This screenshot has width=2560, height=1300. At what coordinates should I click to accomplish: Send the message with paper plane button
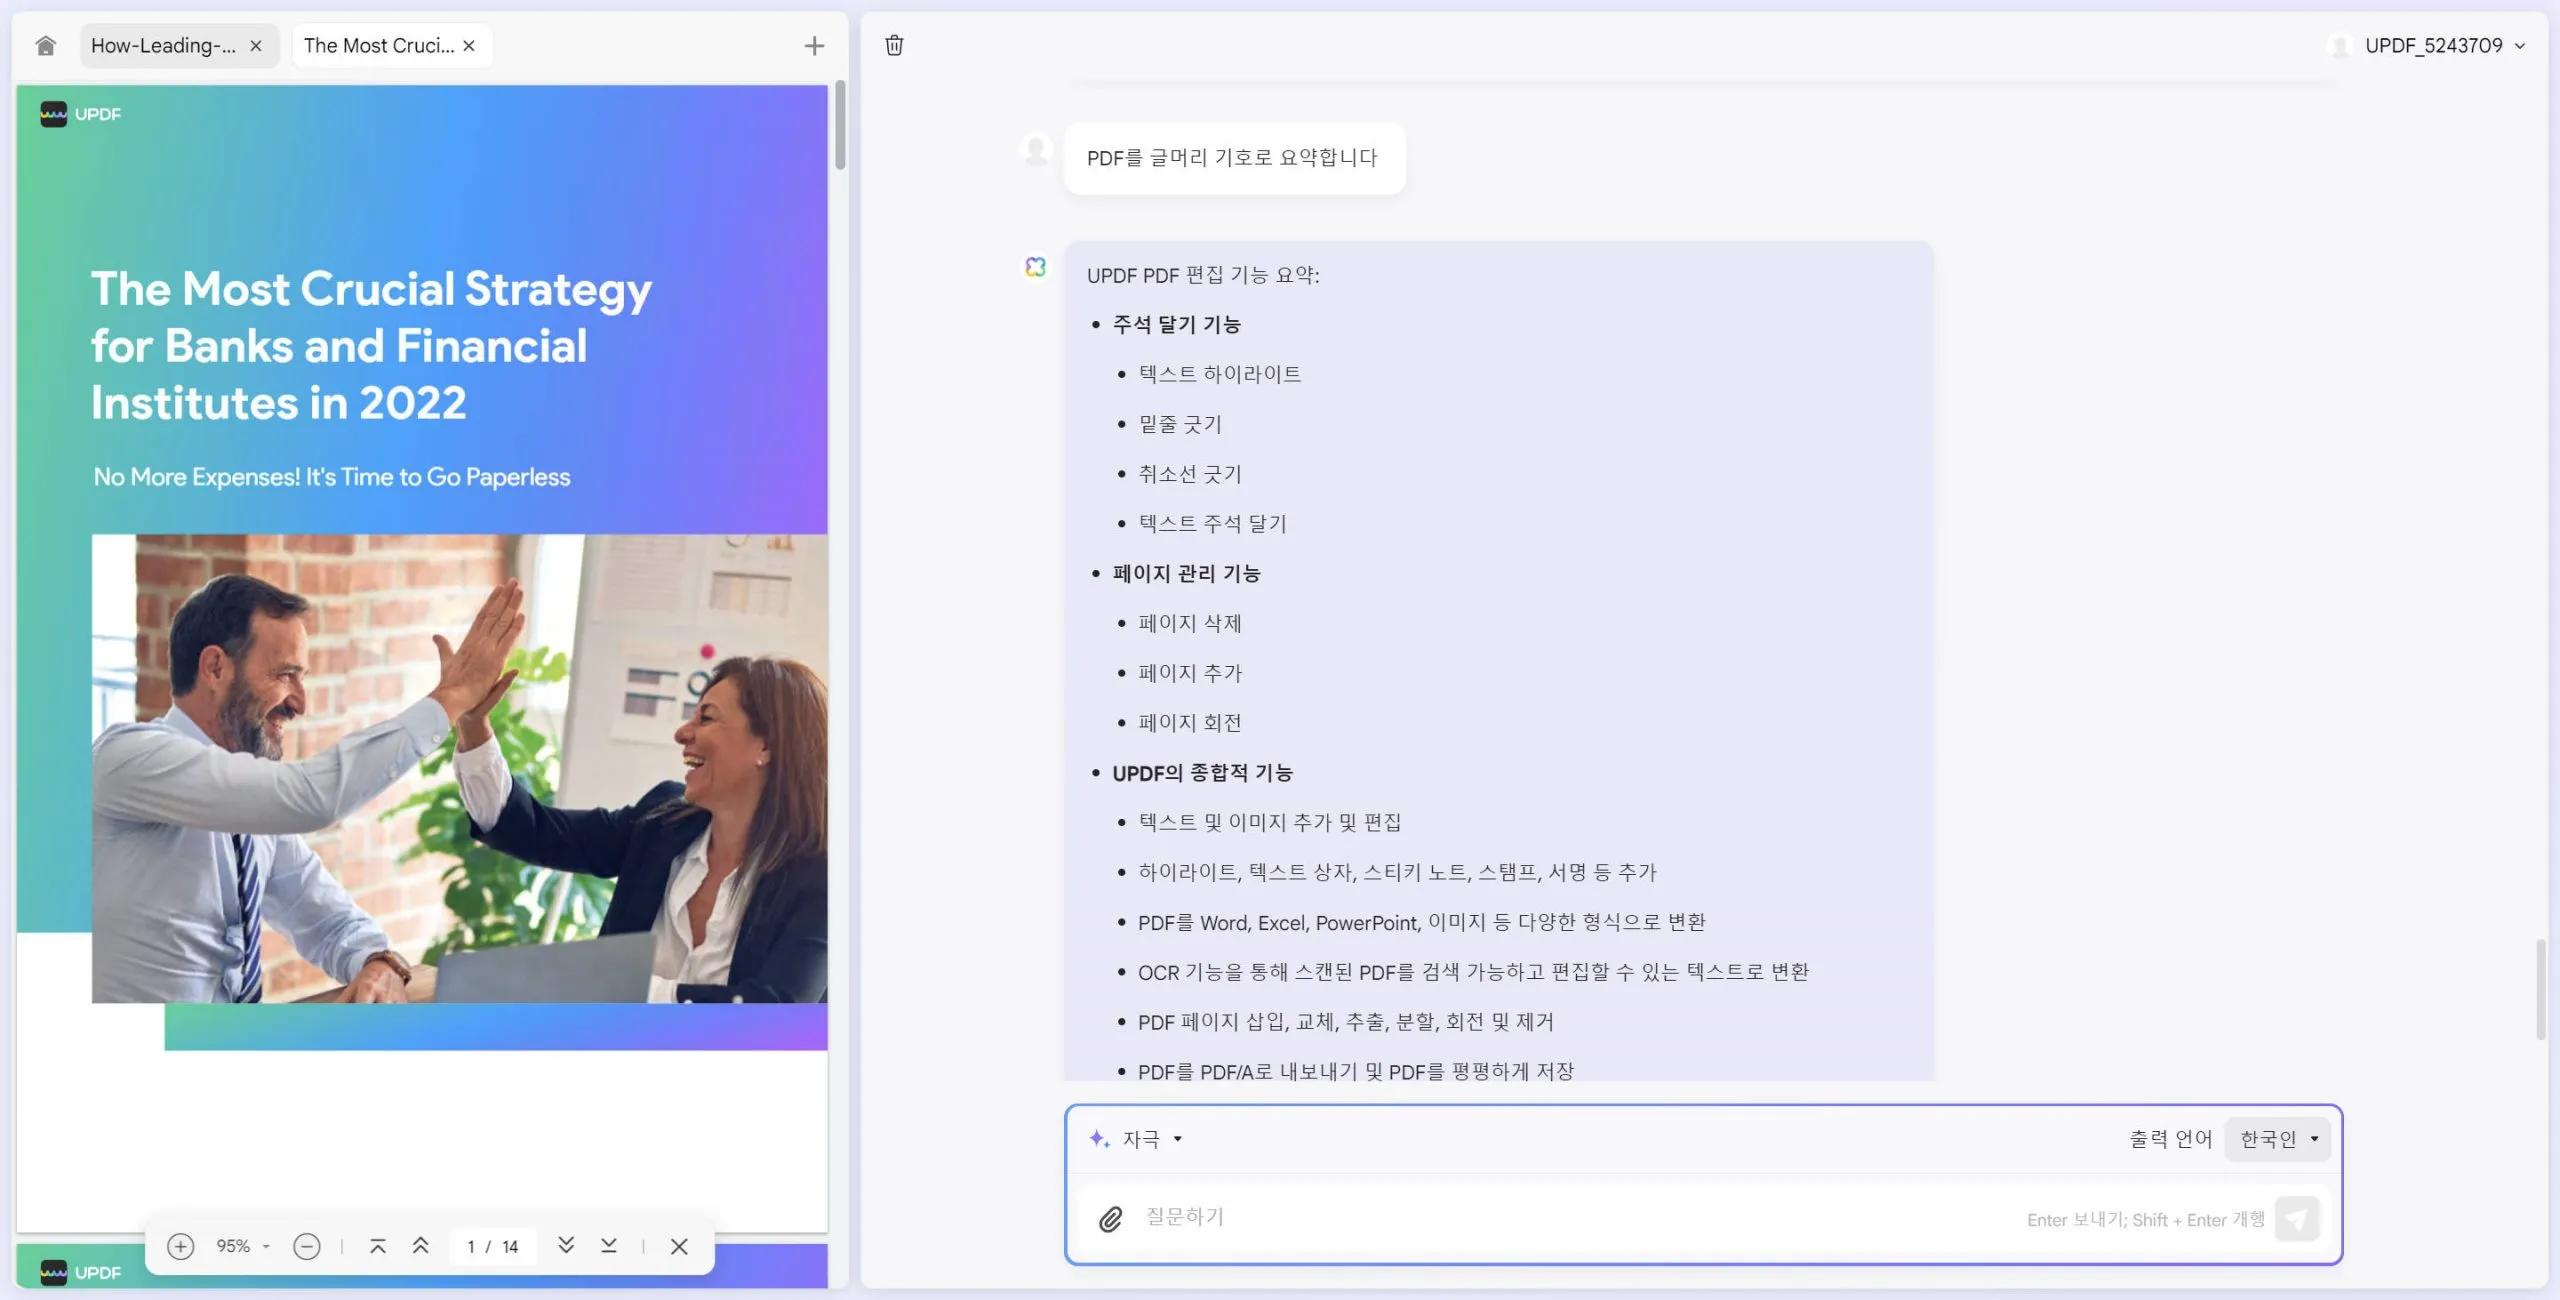click(x=2297, y=1219)
